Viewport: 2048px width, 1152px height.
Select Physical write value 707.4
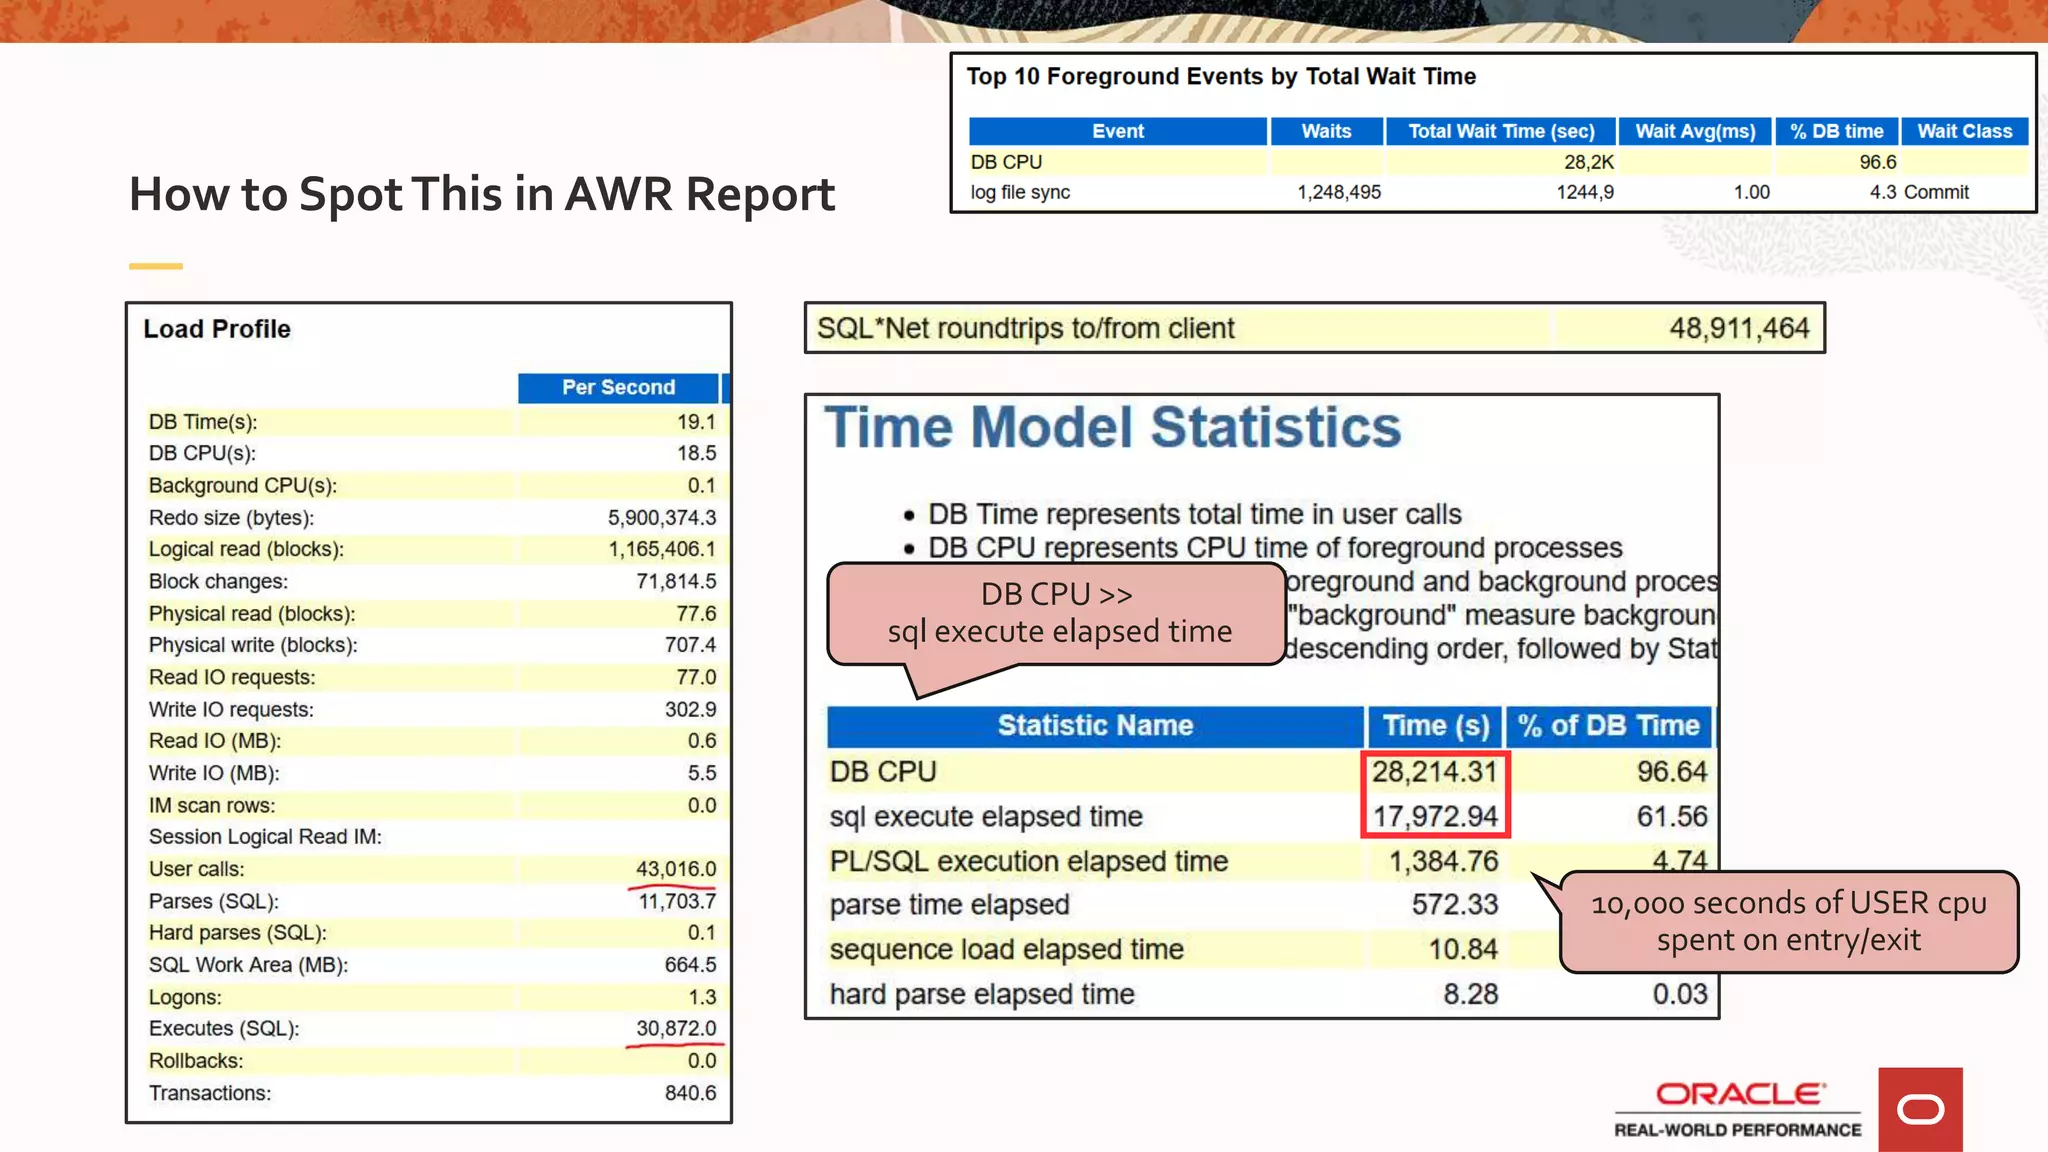click(690, 645)
